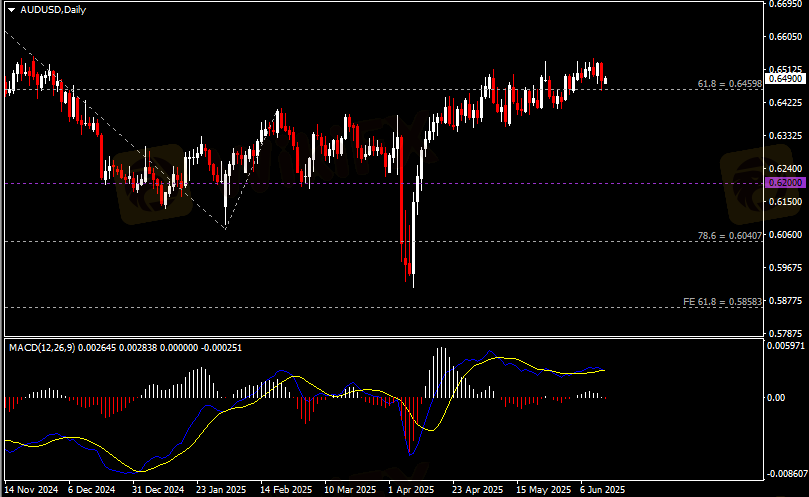Click the 1 Apr 2025 date label

(410, 490)
